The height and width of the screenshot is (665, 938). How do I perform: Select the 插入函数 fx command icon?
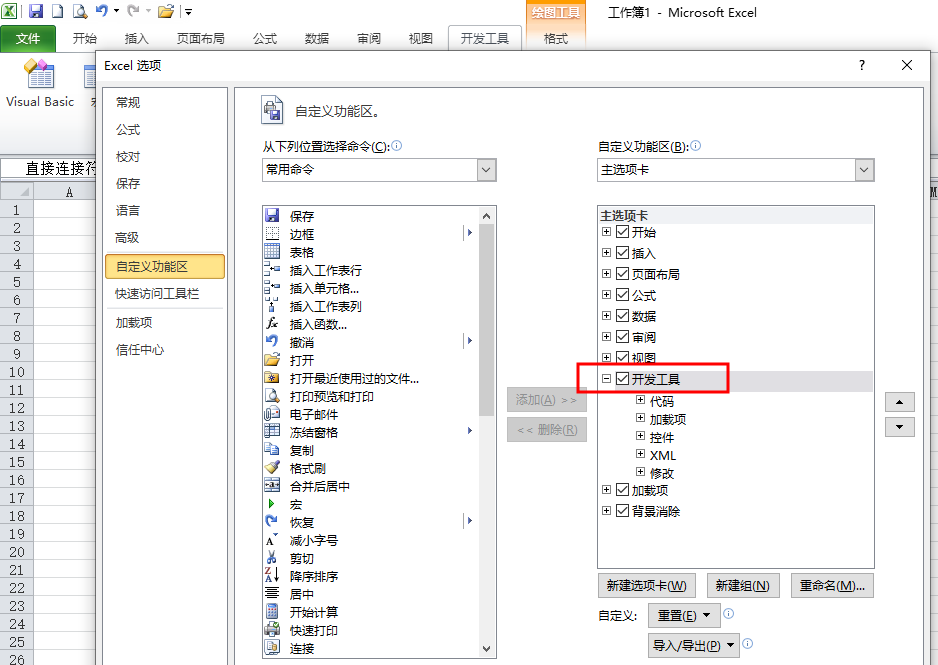[271, 324]
